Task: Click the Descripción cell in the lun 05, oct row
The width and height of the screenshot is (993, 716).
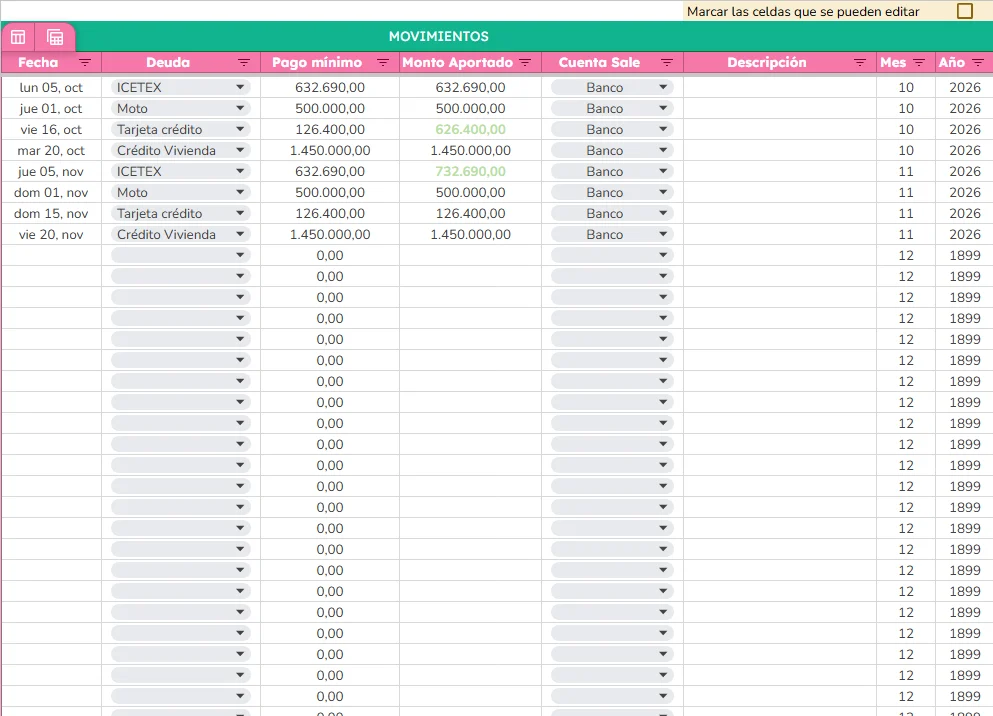Action: (x=780, y=87)
